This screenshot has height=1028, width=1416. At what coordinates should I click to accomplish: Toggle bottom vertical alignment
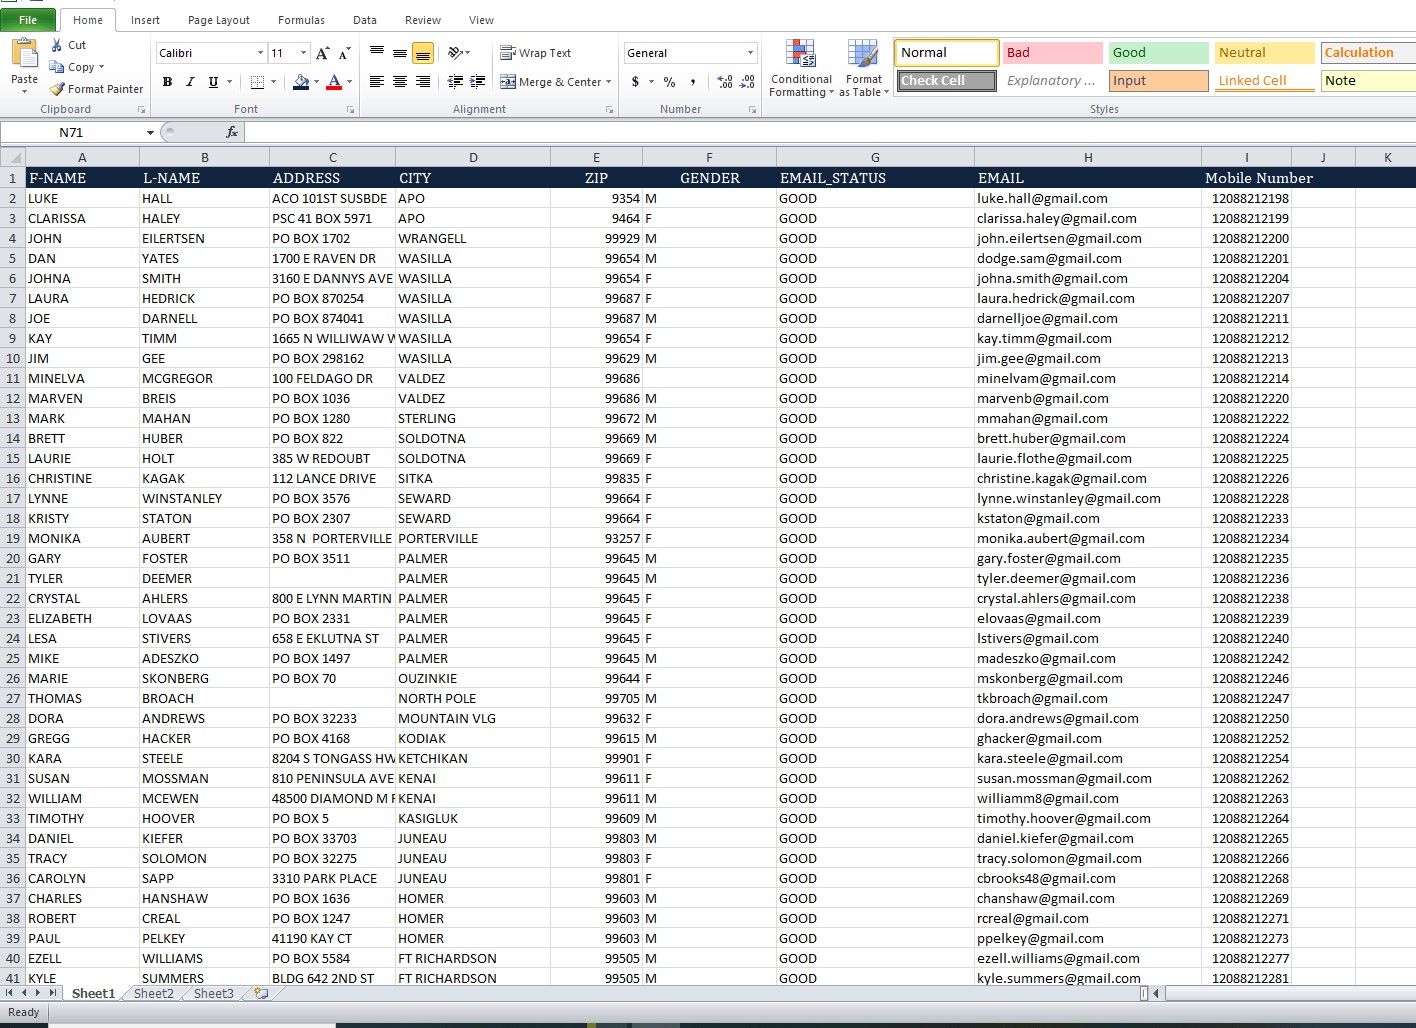[x=423, y=52]
